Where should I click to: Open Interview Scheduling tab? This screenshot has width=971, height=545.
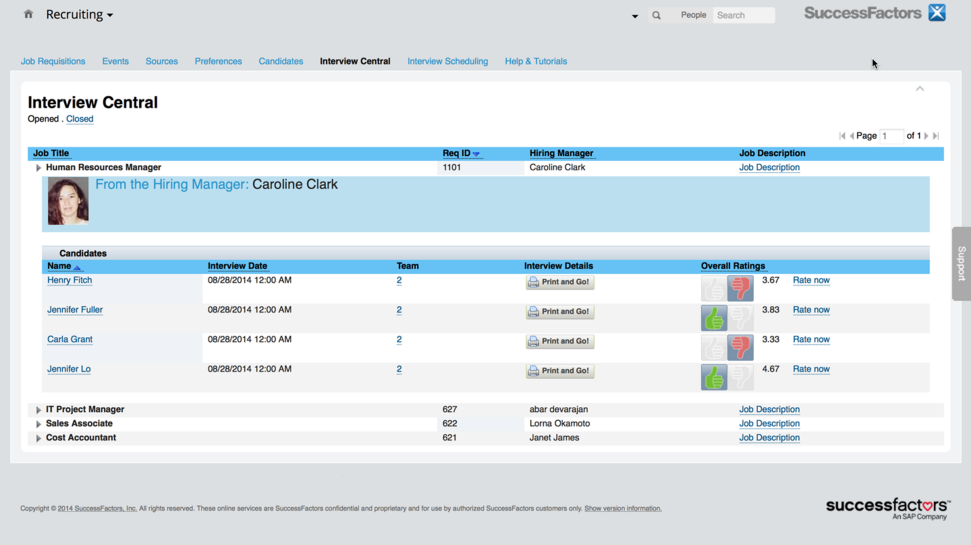pos(447,61)
